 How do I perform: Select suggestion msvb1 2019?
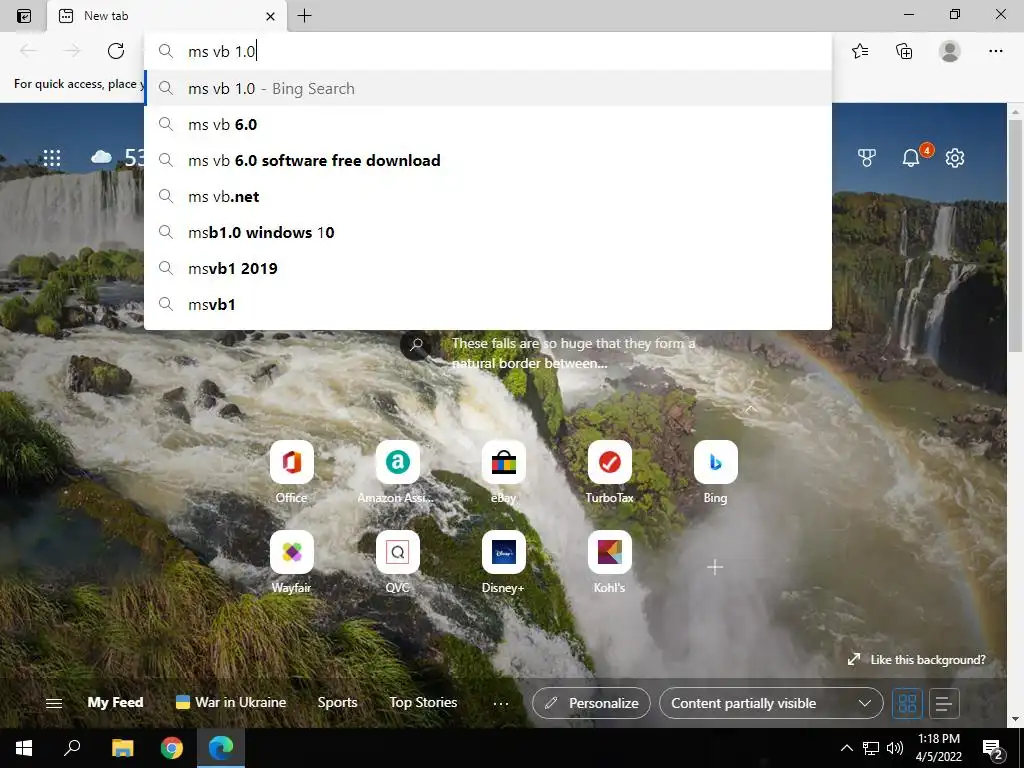488,268
